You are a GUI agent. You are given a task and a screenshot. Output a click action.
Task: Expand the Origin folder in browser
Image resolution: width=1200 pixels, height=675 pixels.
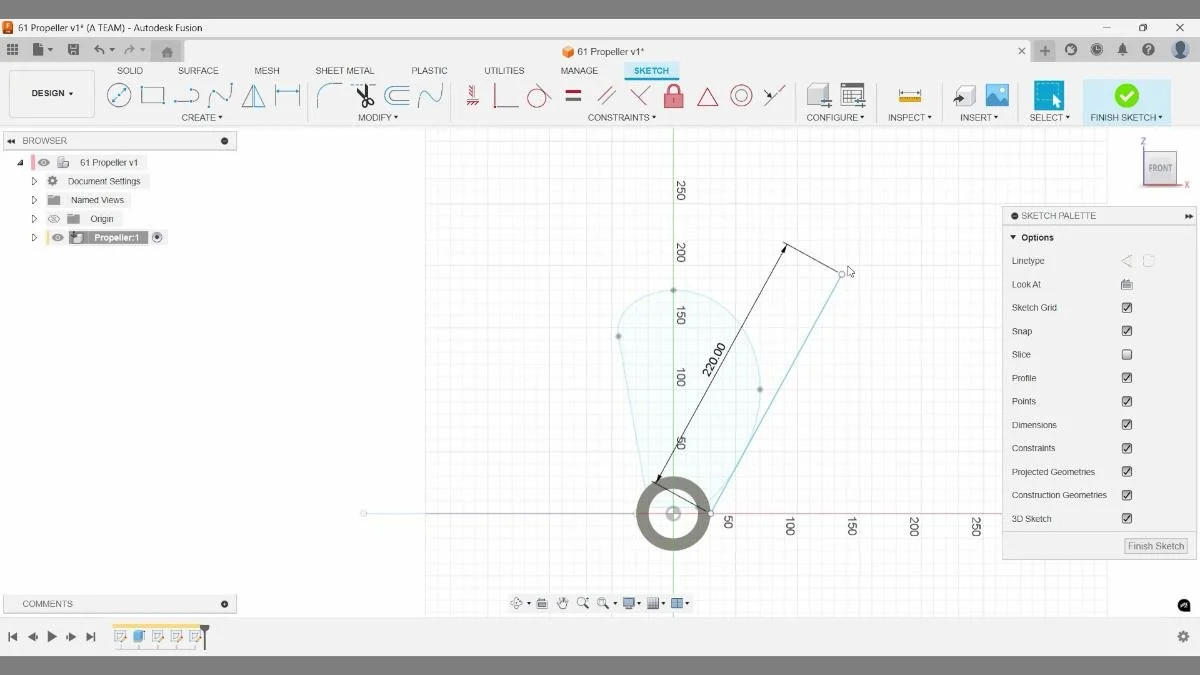[33, 218]
